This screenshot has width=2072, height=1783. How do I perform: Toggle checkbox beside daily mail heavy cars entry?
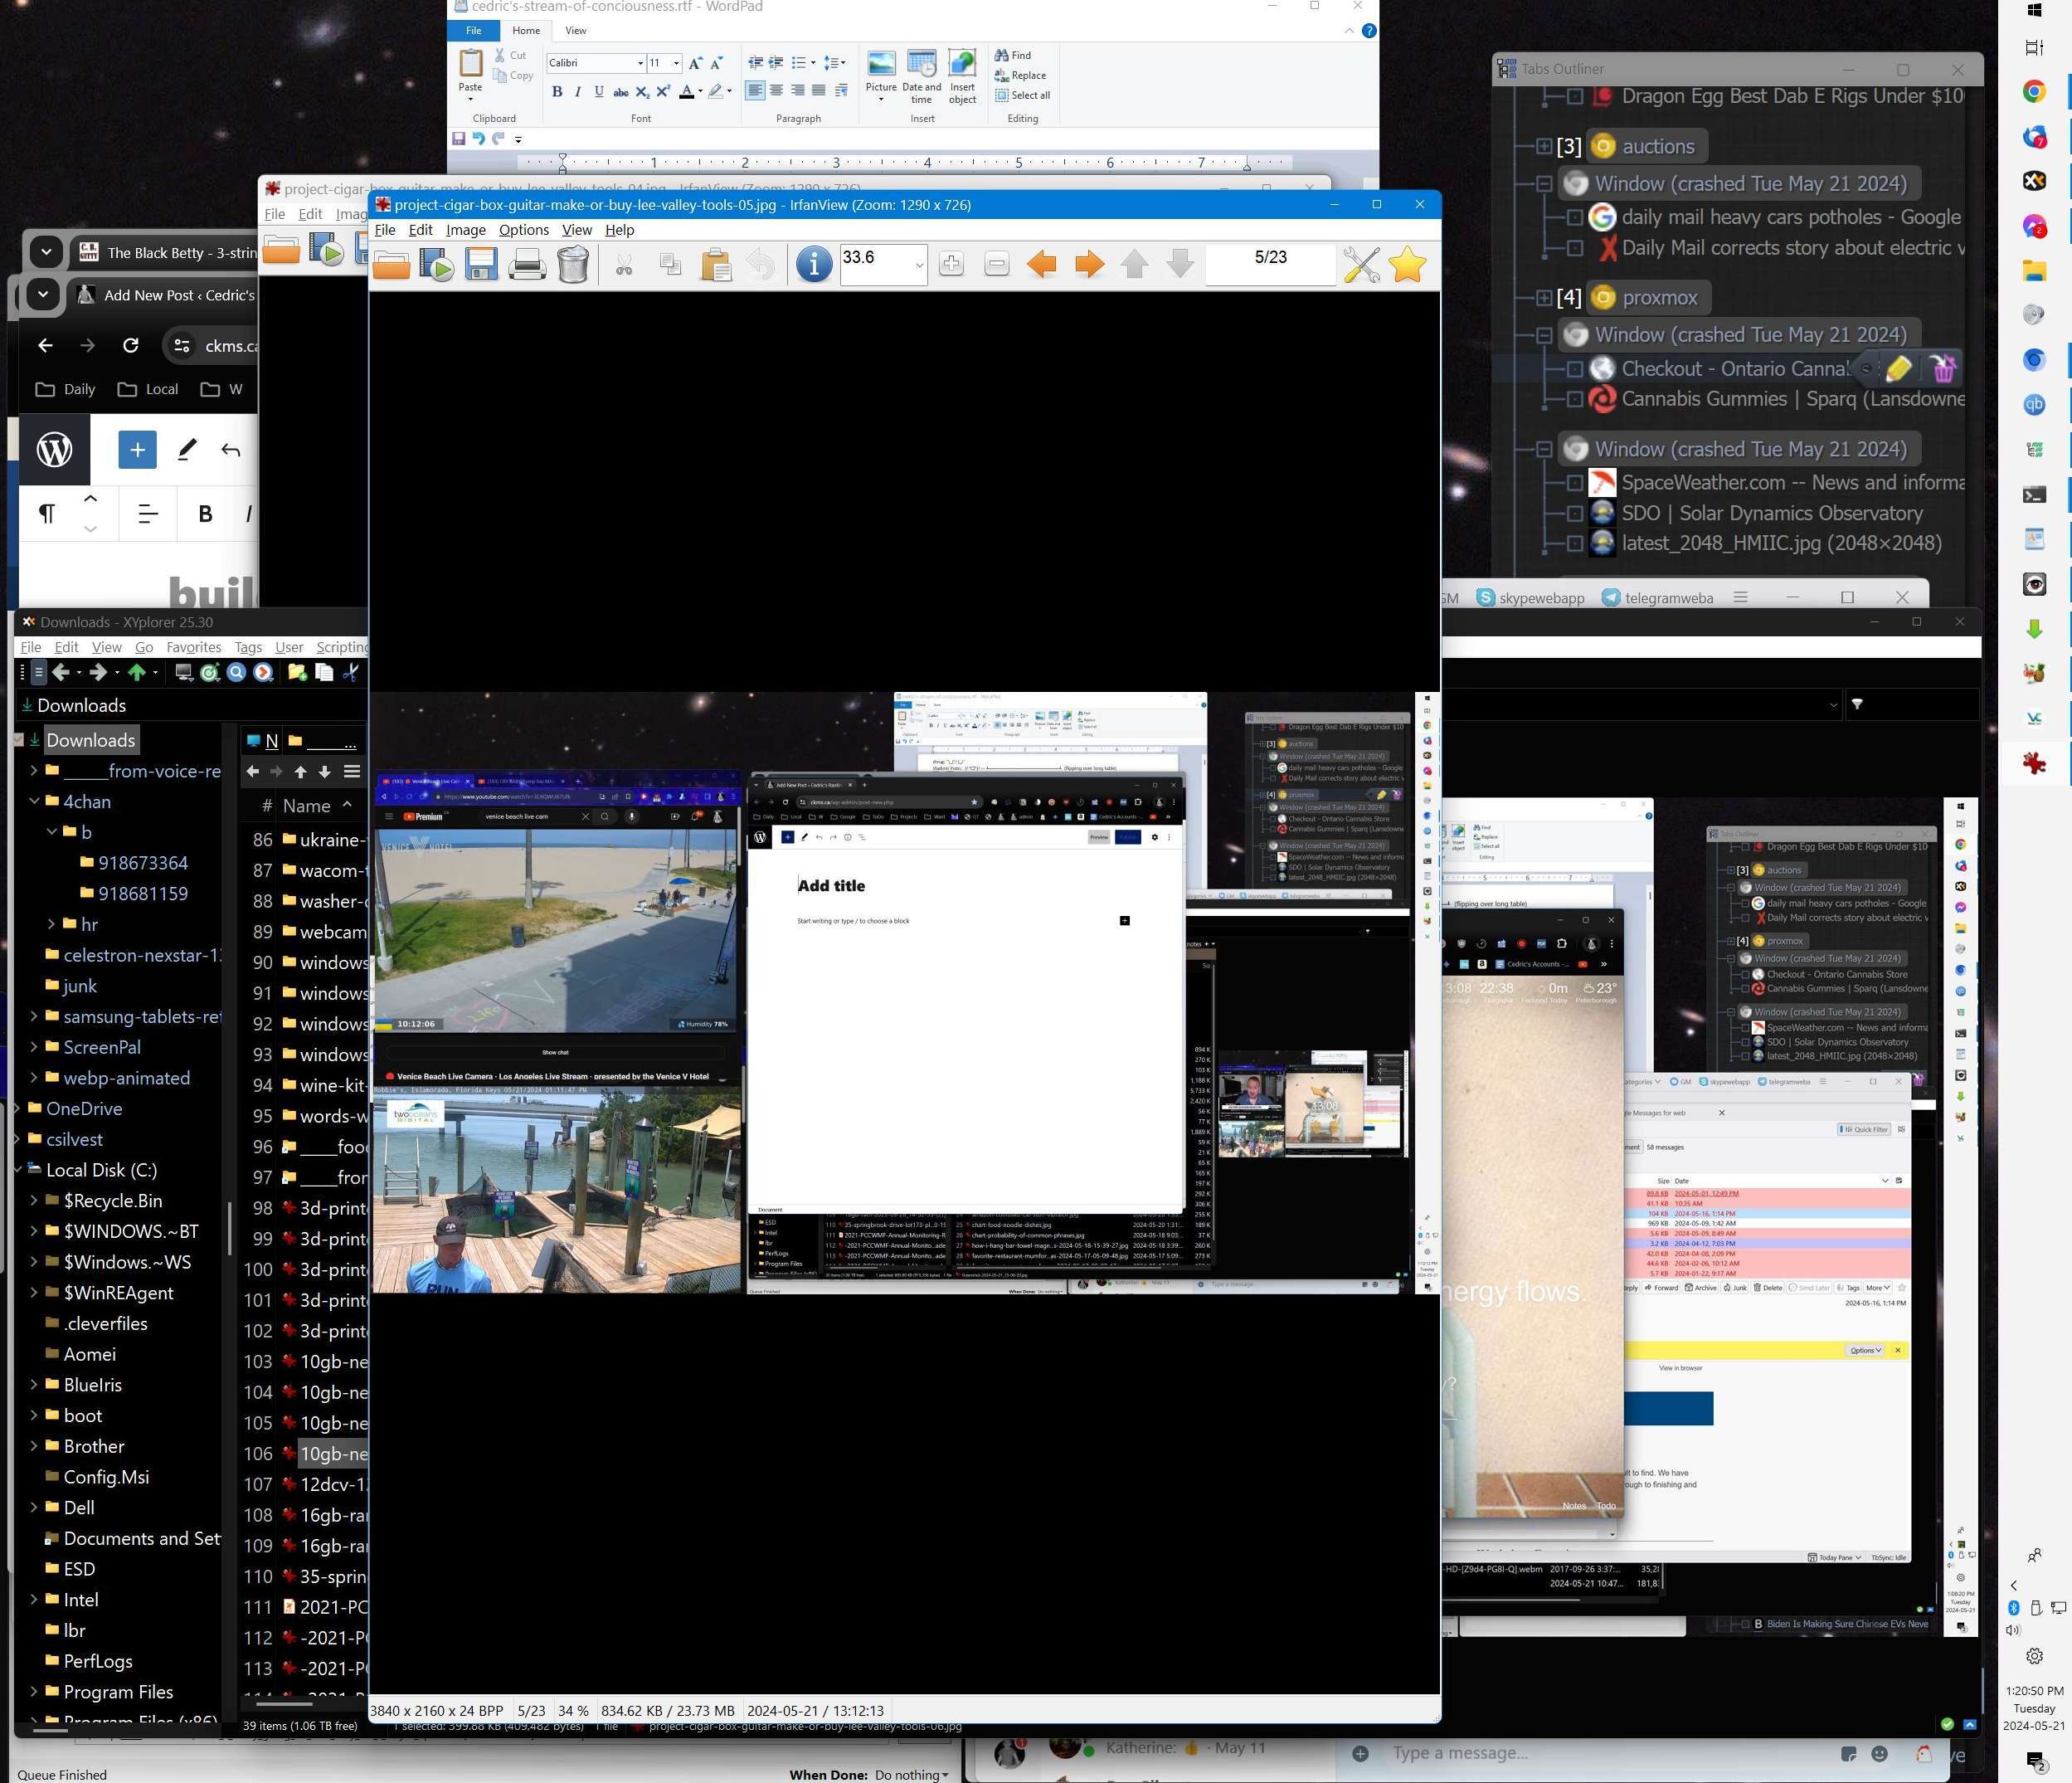click(x=1574, y=217)
